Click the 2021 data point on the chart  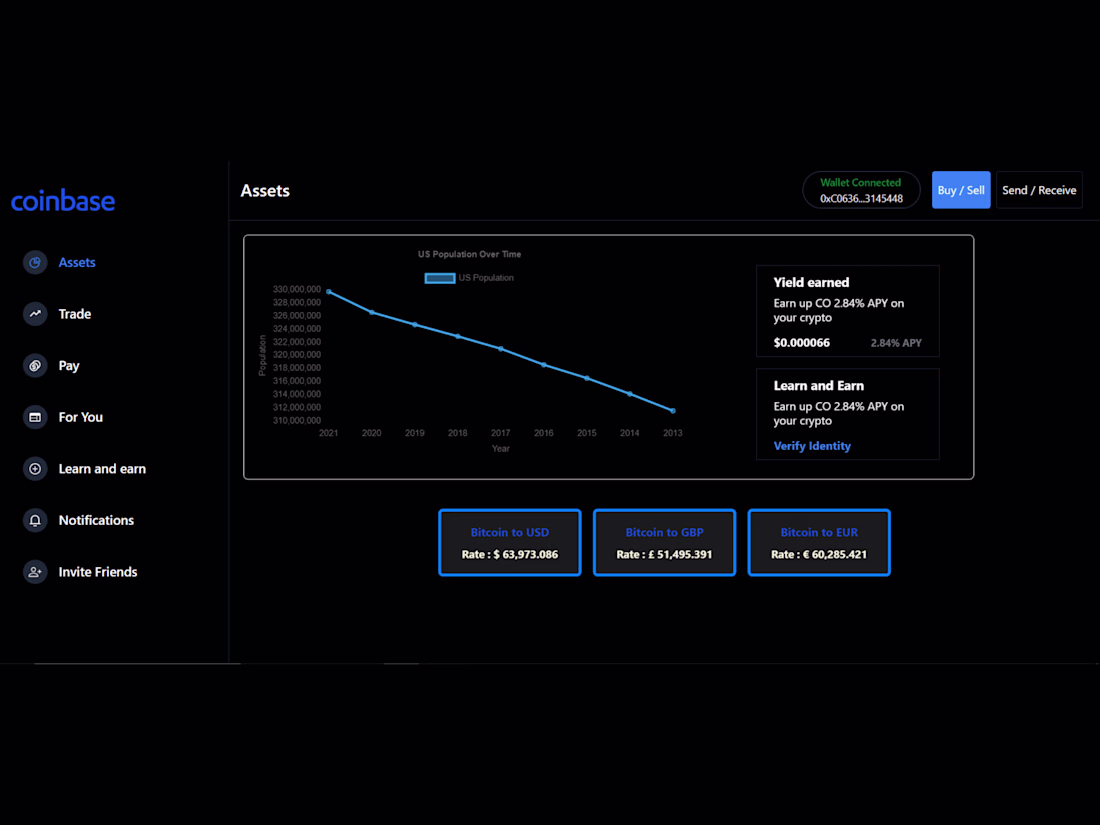(327, 290)
